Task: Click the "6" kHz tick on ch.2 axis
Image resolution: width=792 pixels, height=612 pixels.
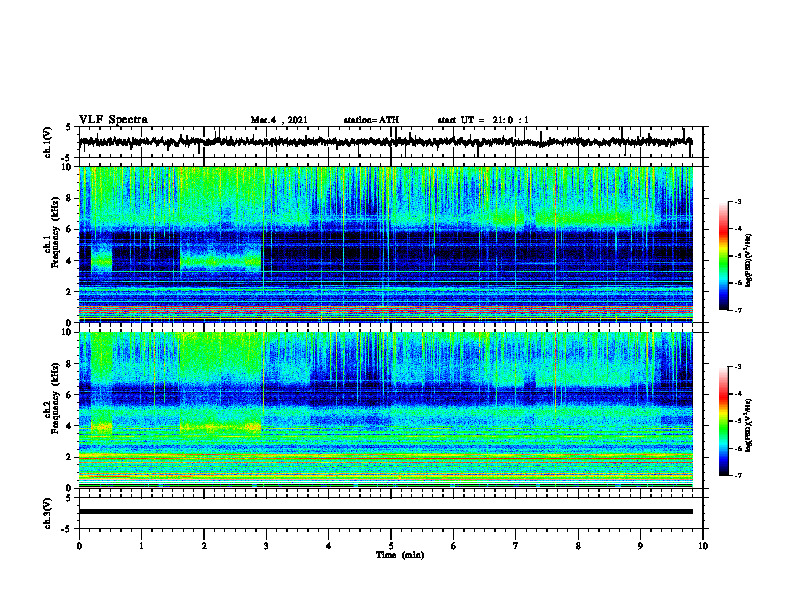Action: [x=69, y=395]
